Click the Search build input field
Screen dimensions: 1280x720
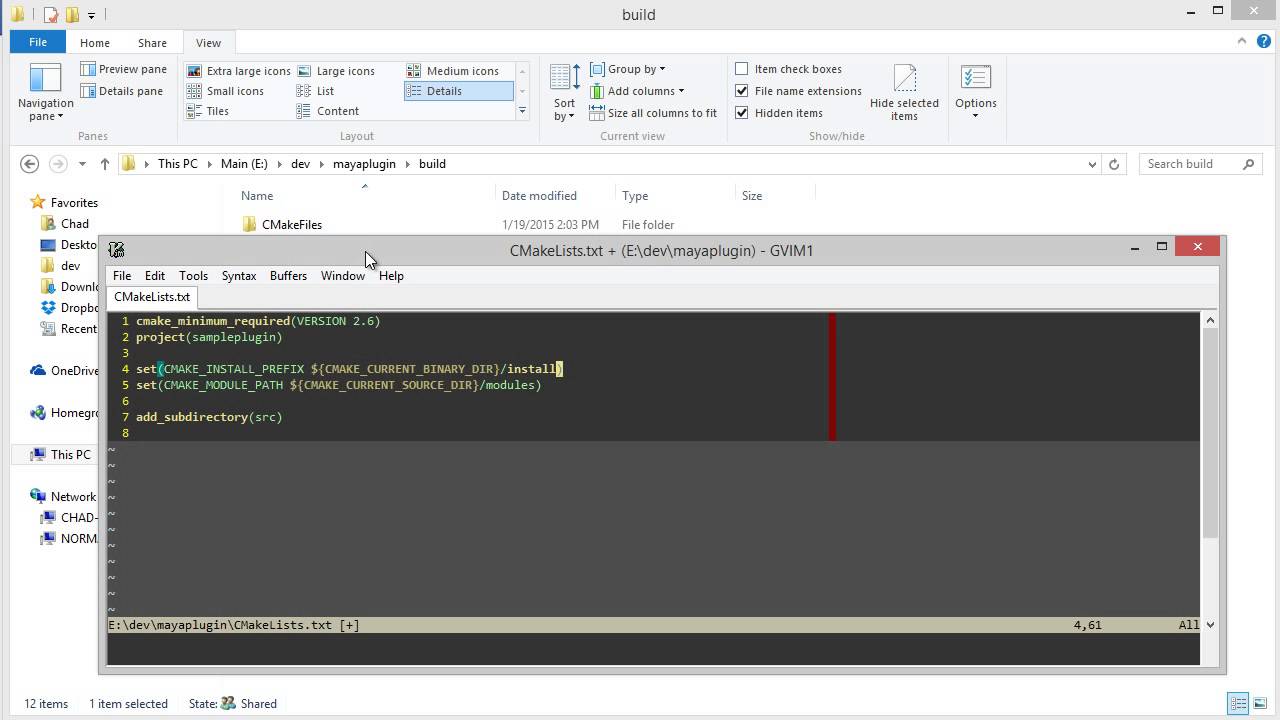pos(1191,164)
